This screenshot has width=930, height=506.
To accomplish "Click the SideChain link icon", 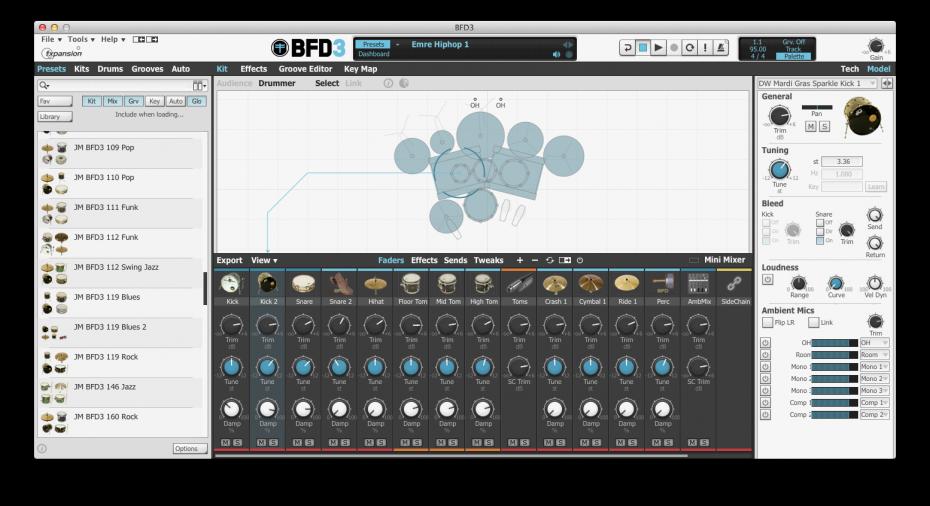I will click(734, 284).
